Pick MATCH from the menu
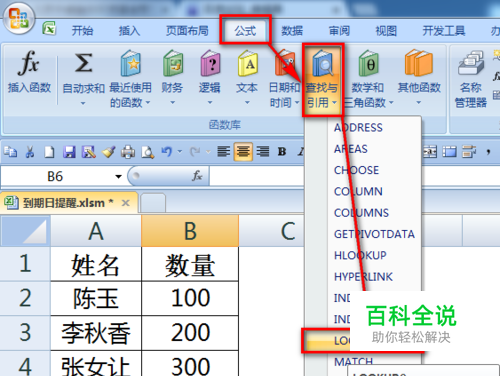500x376 pixels. [x=353, y=362]
